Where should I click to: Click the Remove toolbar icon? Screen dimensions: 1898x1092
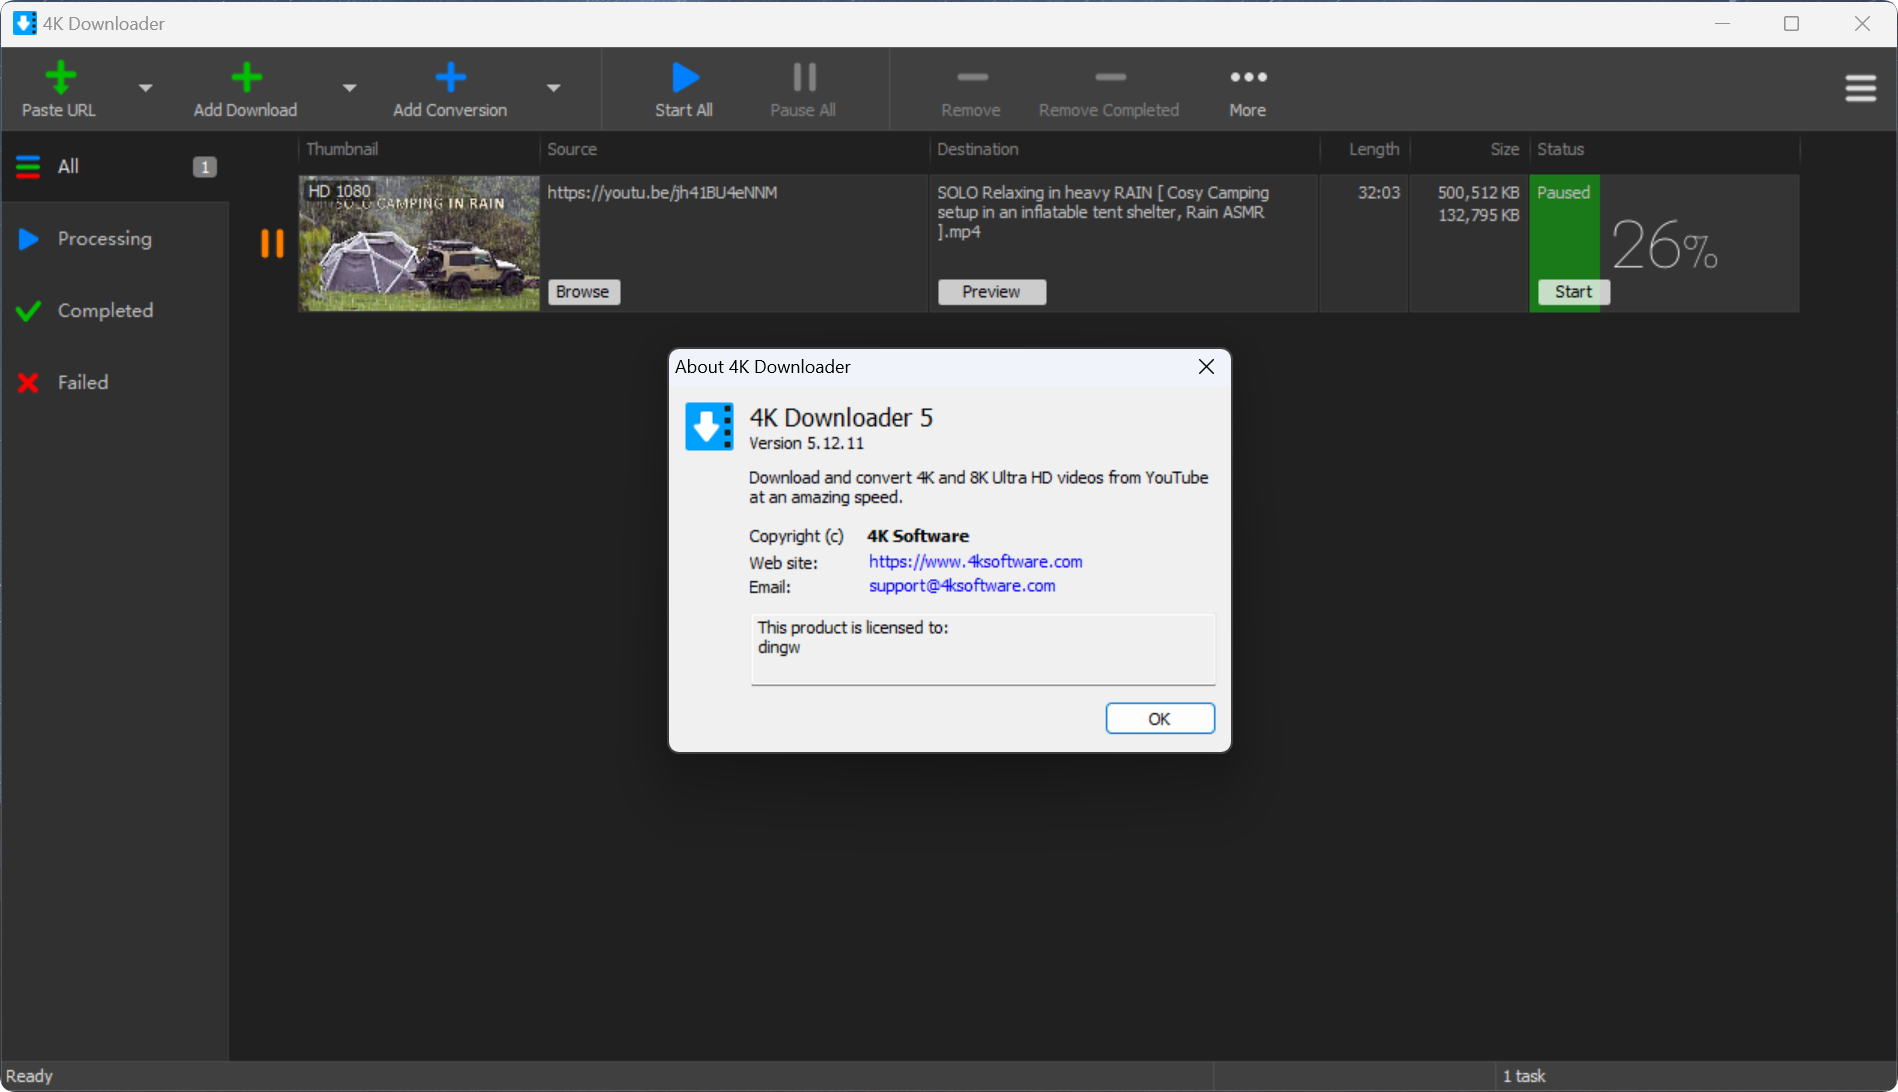tap(971, 78)
